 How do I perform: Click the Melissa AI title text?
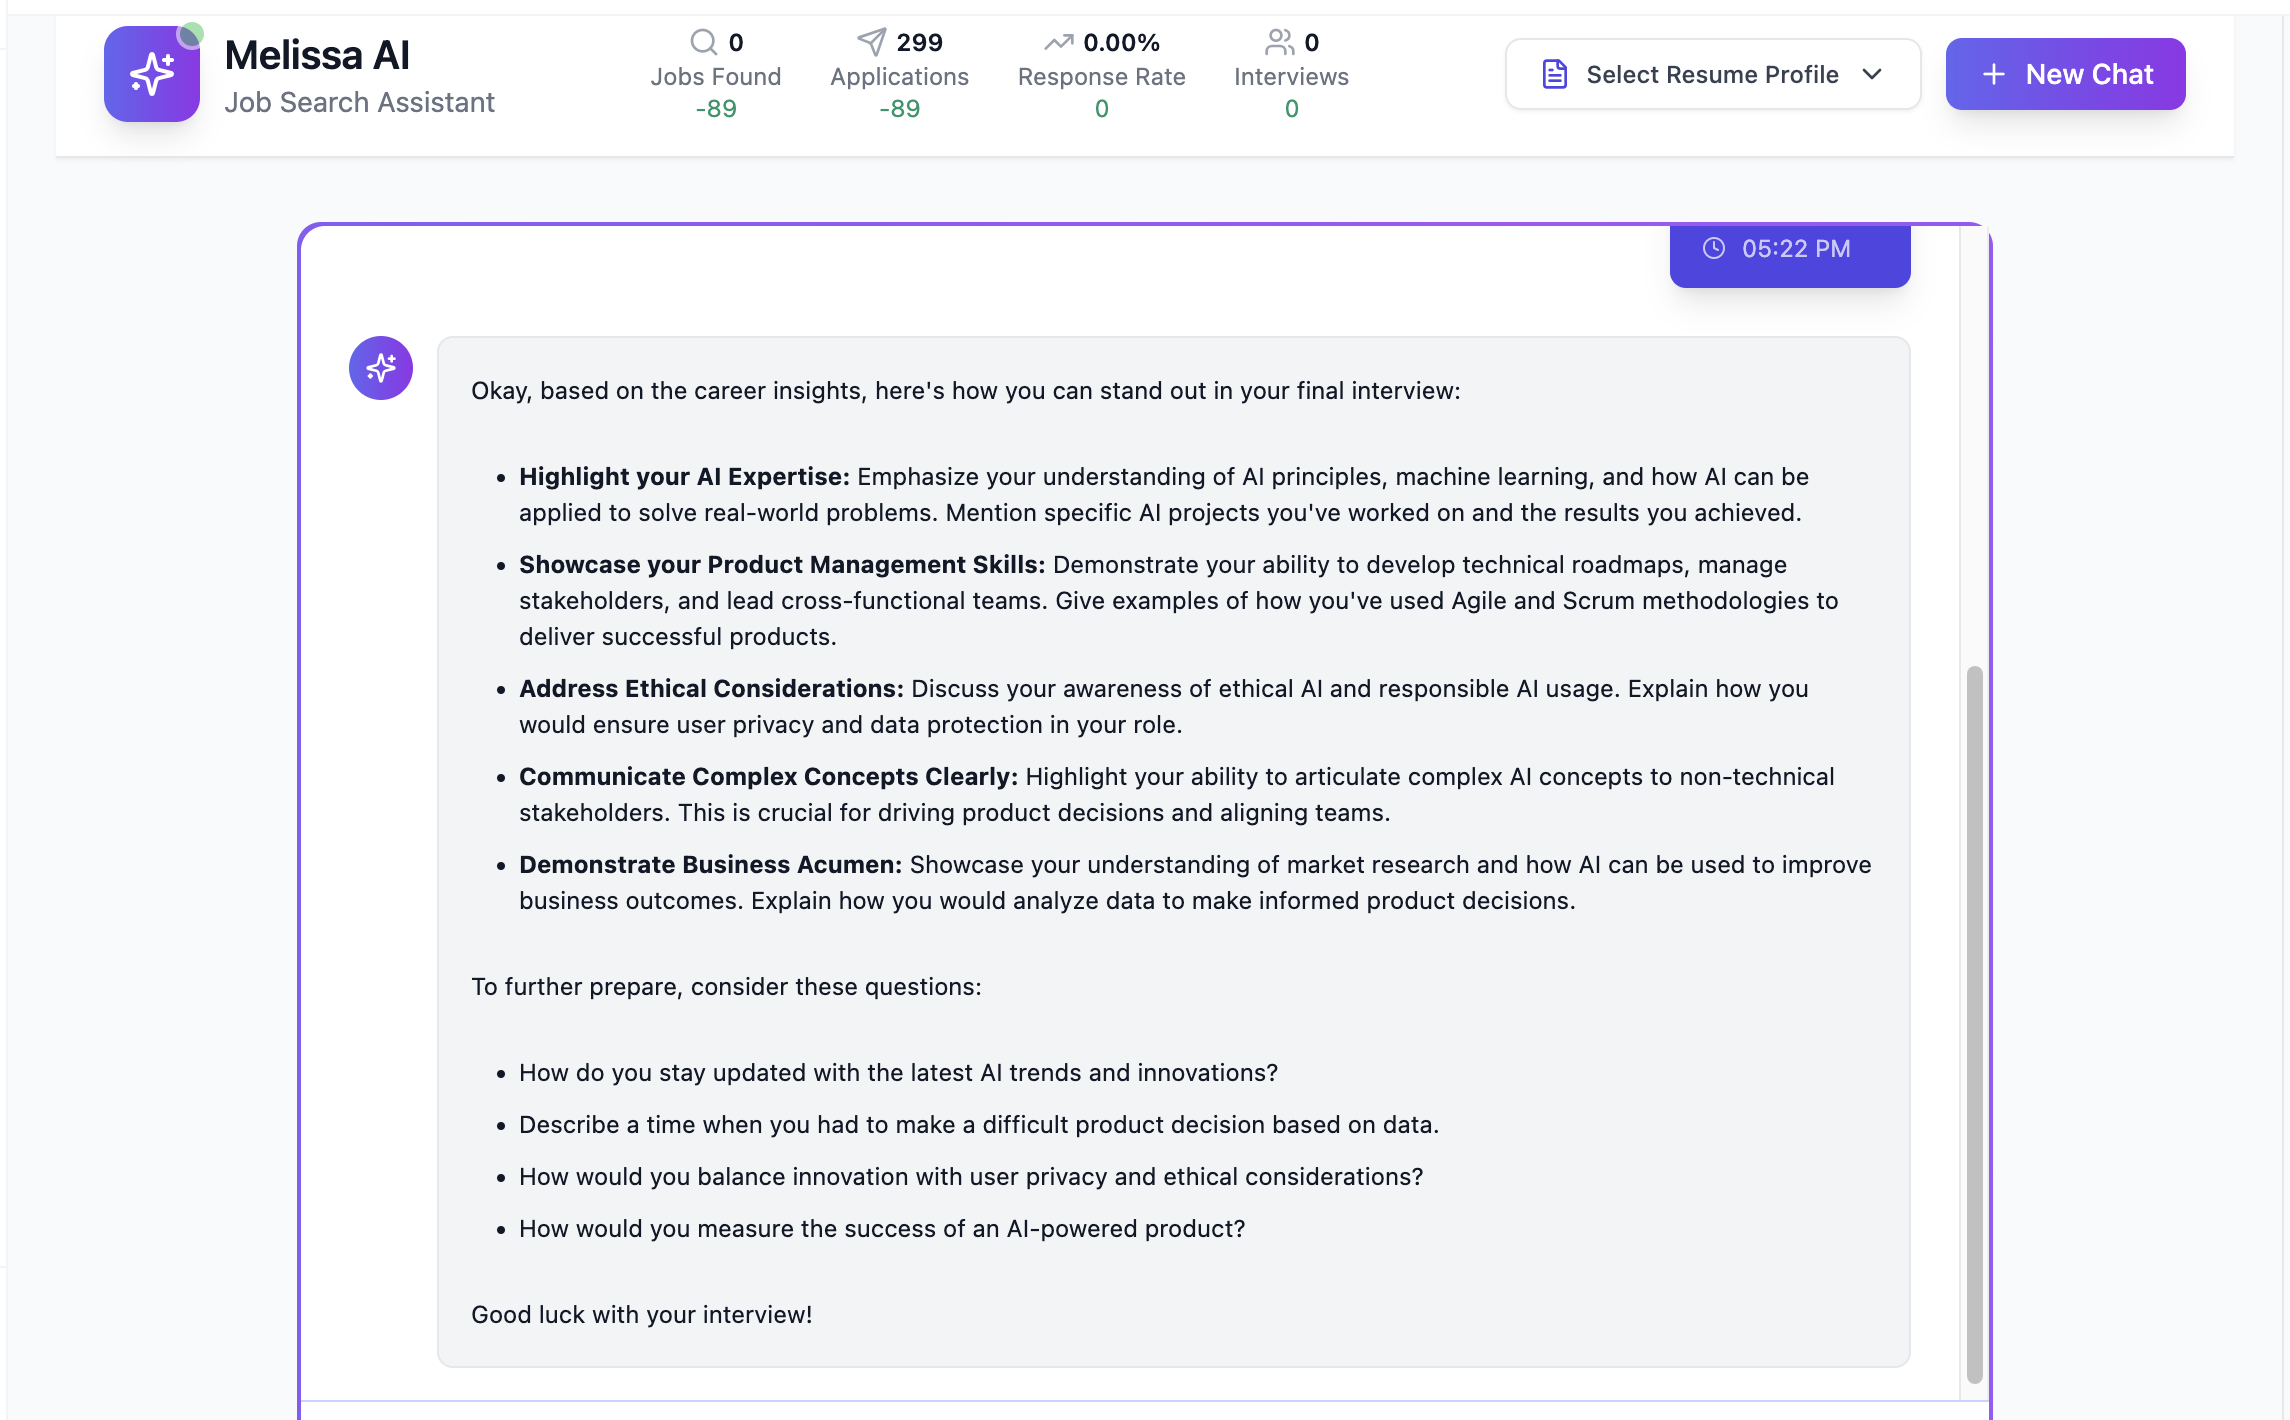(x=317, y=55)
